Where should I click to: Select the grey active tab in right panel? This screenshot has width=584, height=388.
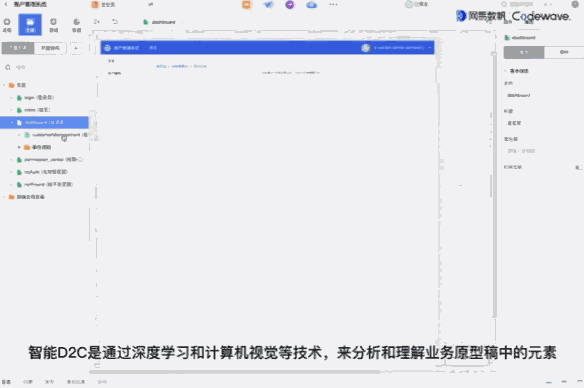[x=524, y=53]
